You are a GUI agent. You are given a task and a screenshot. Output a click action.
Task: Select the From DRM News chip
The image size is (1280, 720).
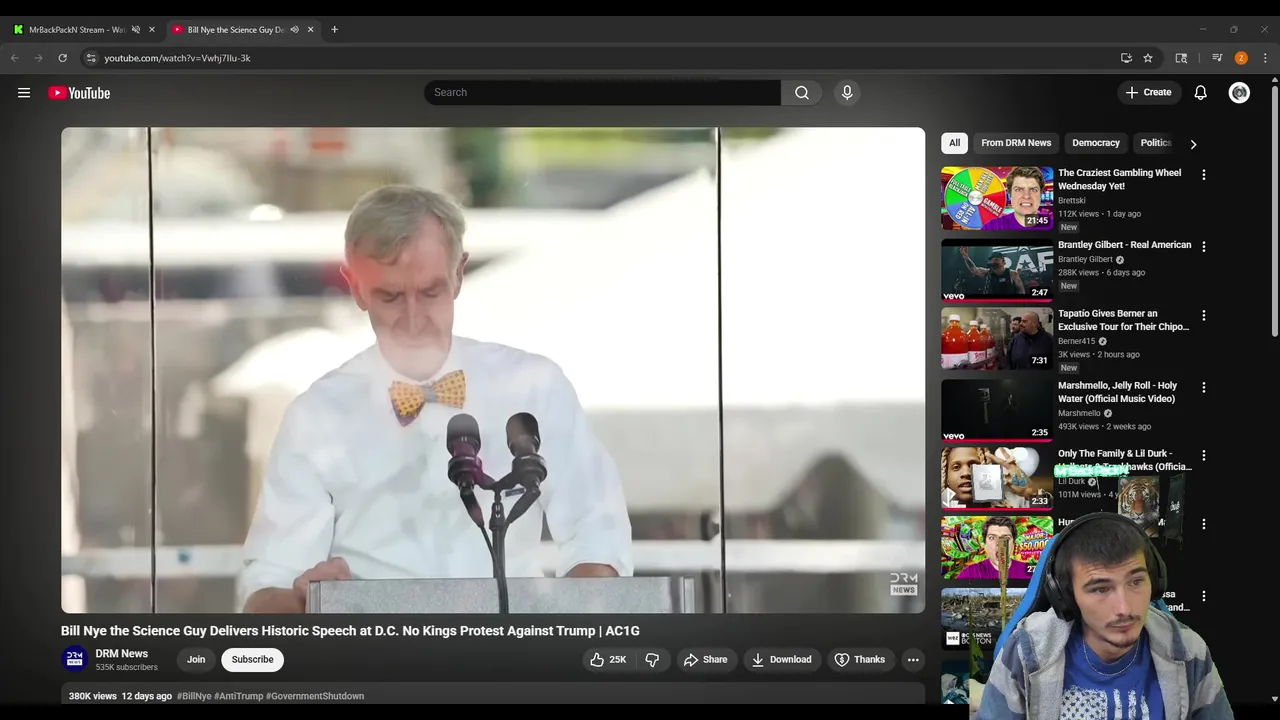[x=1016, y=143]
